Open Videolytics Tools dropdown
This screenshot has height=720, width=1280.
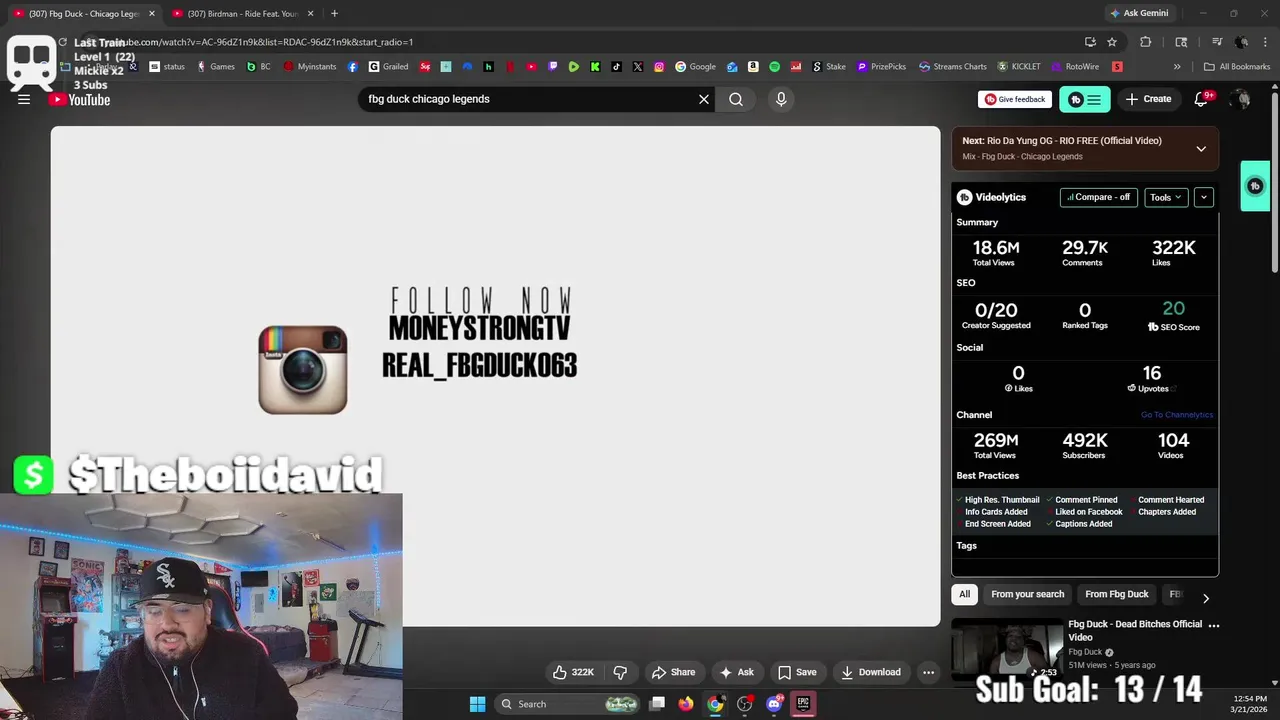tap(1166, 197)
